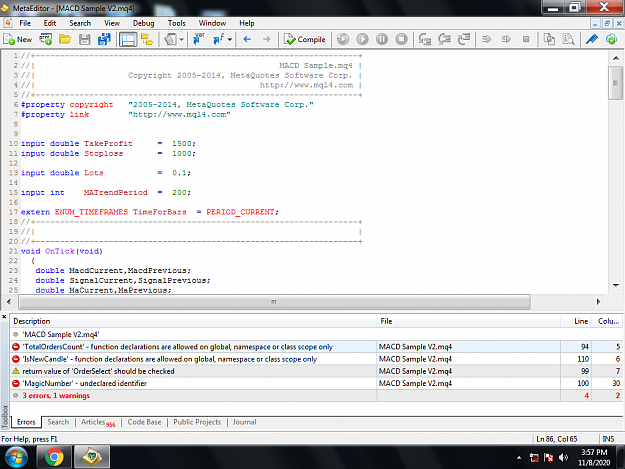Pause debugging with the pause icon
The image size is (625, 469).
(x=382, y=39)
